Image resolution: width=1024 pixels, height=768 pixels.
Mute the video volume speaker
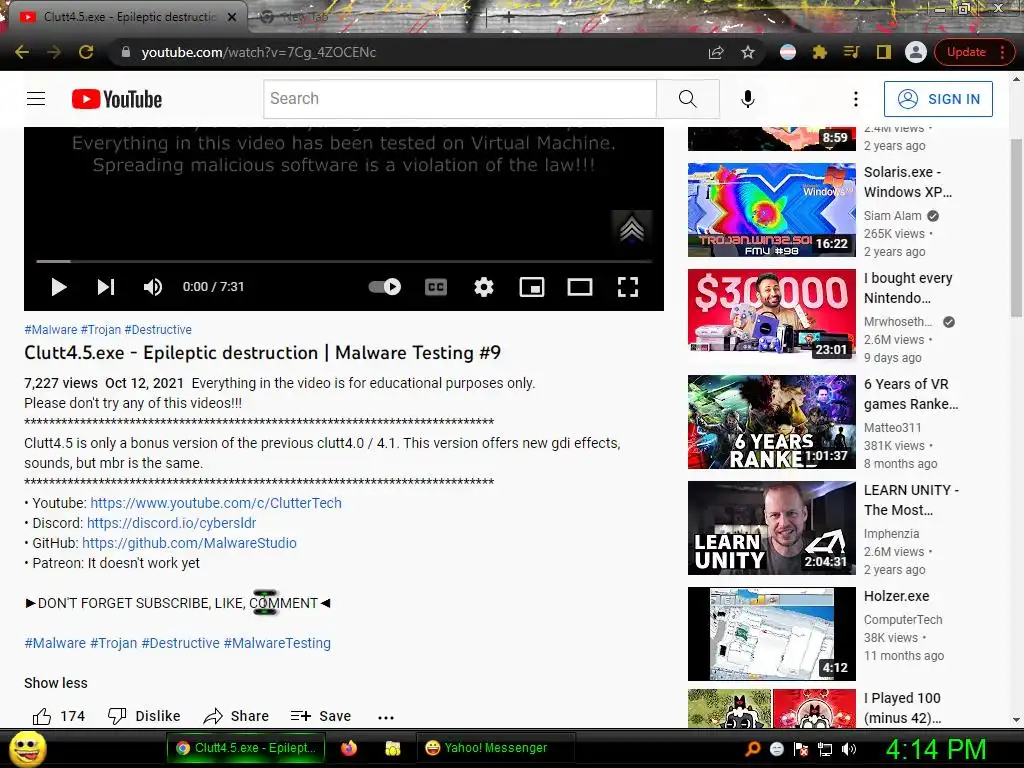point(153,287)
